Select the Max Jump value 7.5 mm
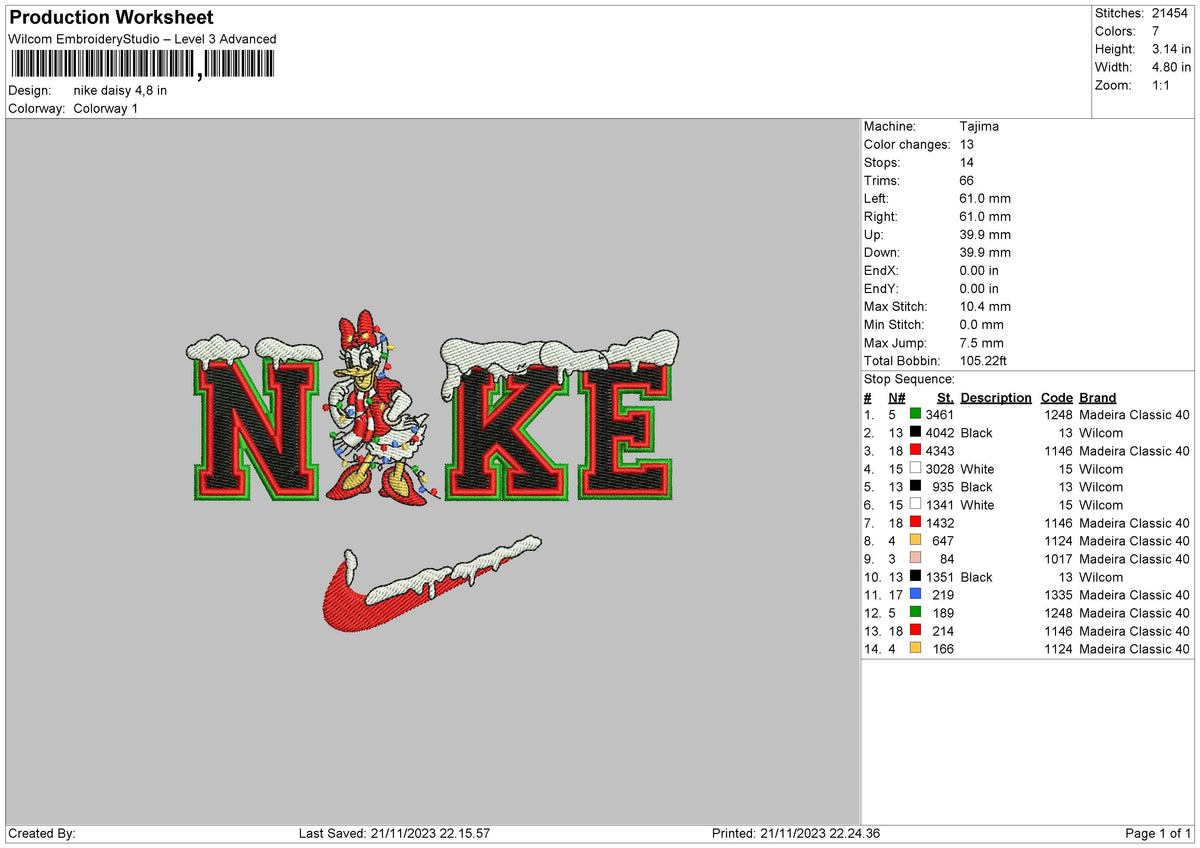 [981, 342]
